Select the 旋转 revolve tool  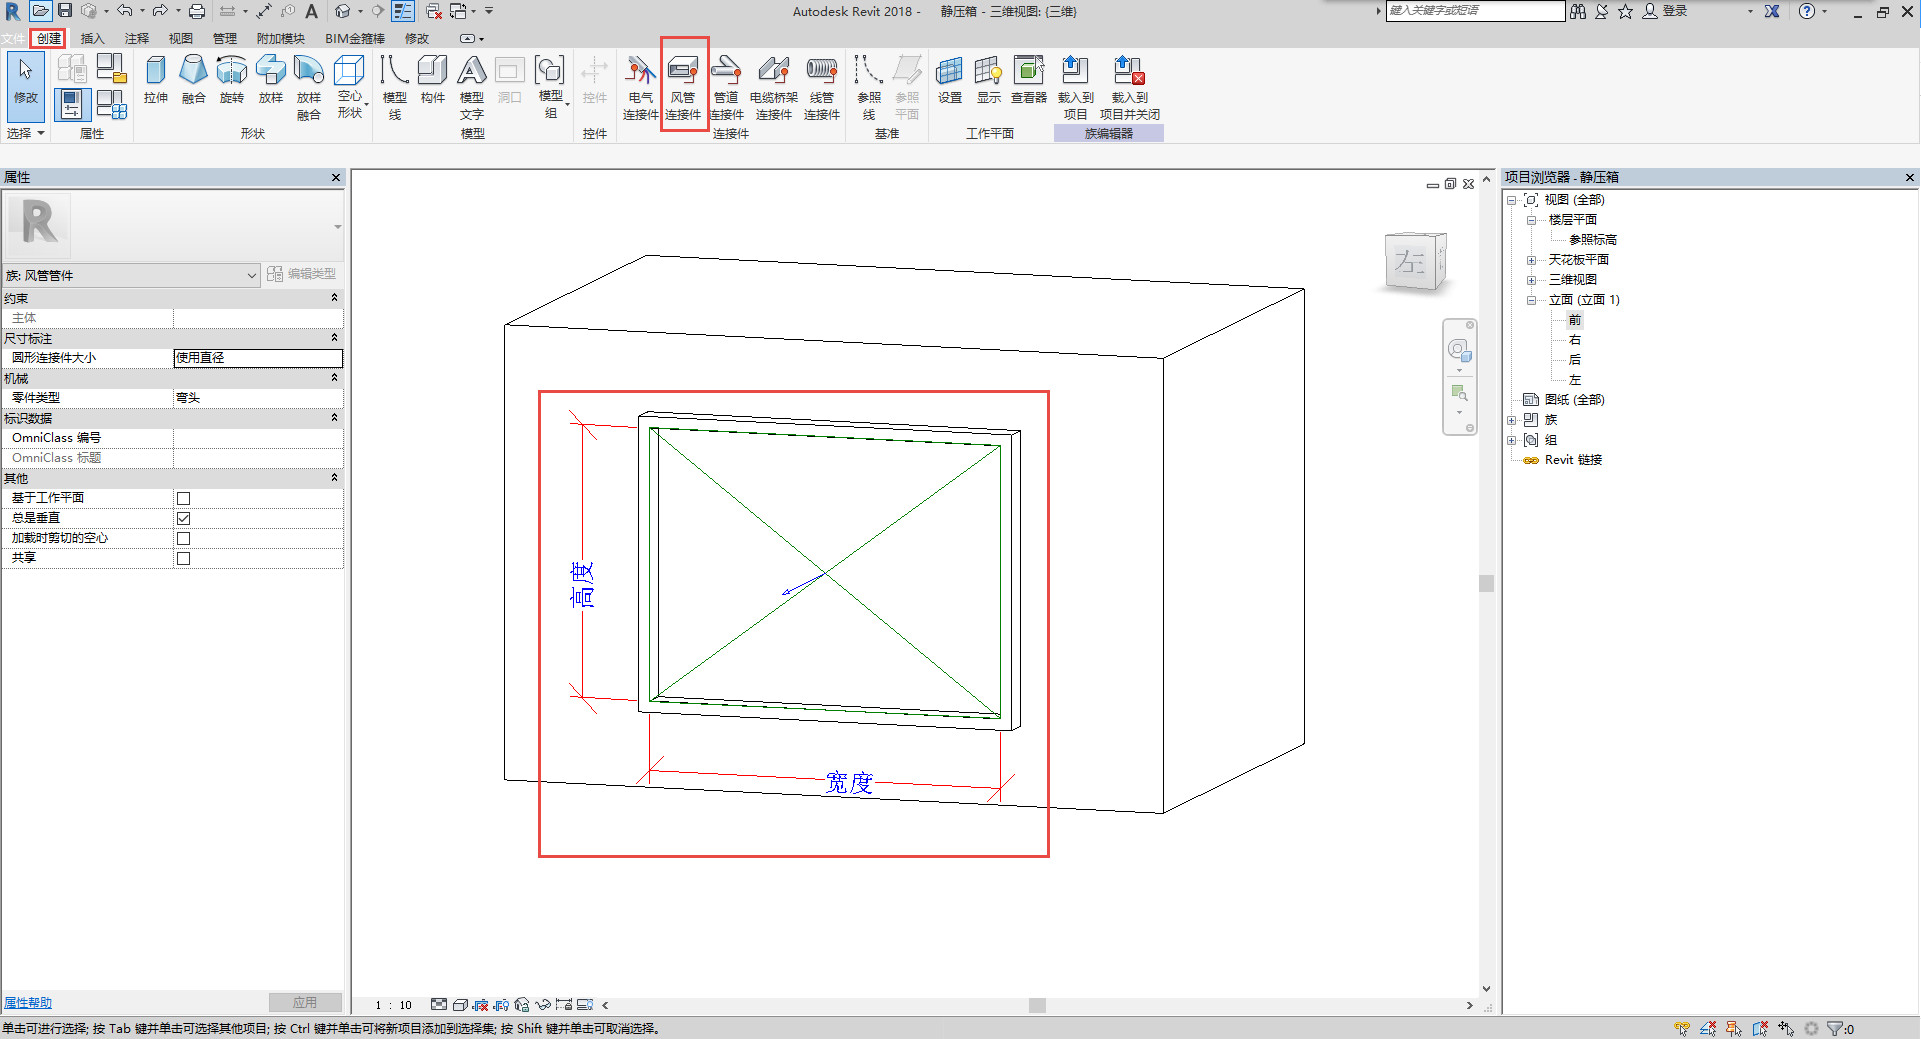232,79
